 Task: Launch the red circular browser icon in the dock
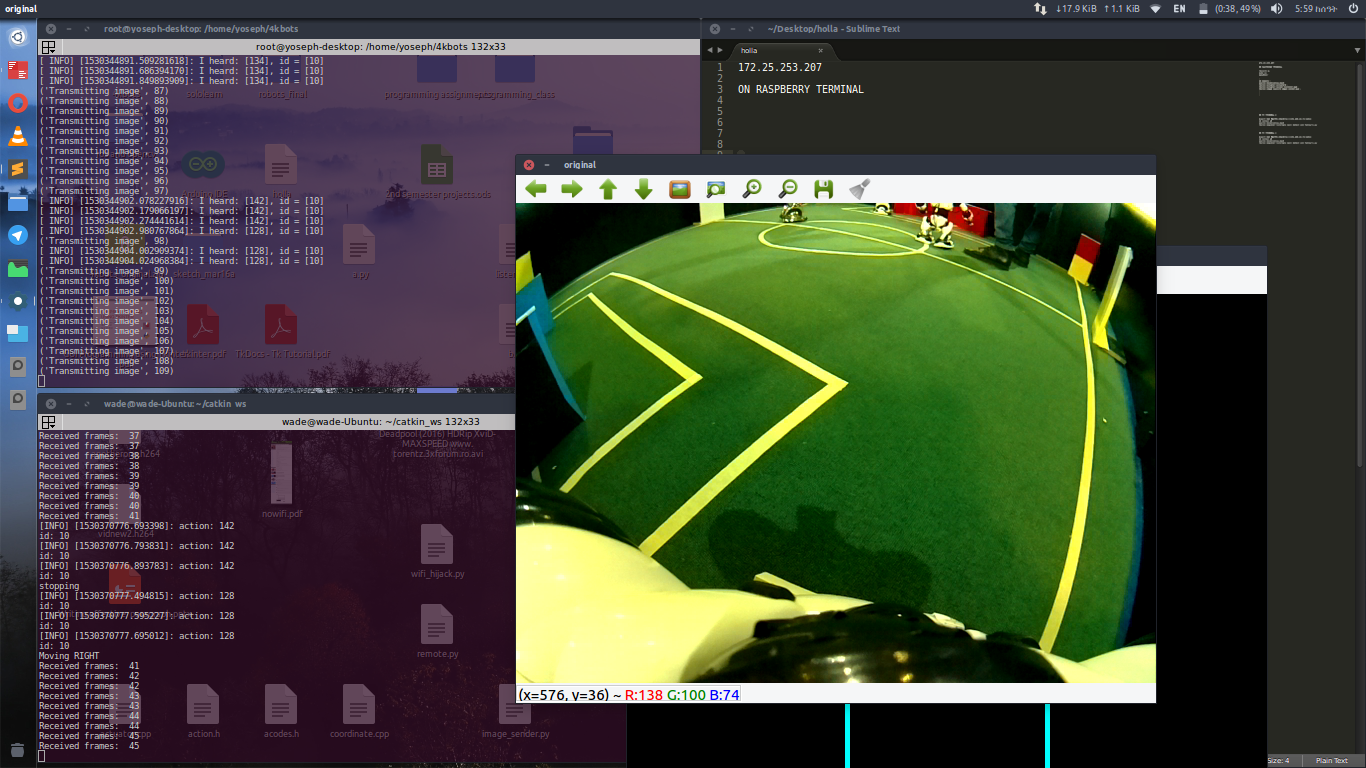18,103
